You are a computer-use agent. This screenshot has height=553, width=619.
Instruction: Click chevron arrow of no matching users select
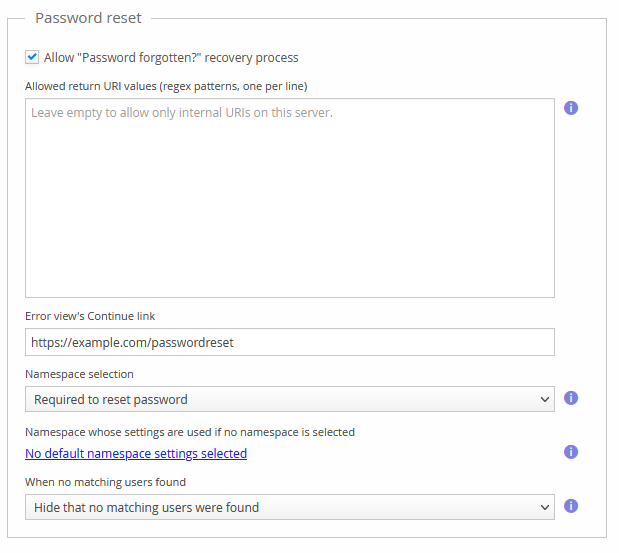coord(545,508)
